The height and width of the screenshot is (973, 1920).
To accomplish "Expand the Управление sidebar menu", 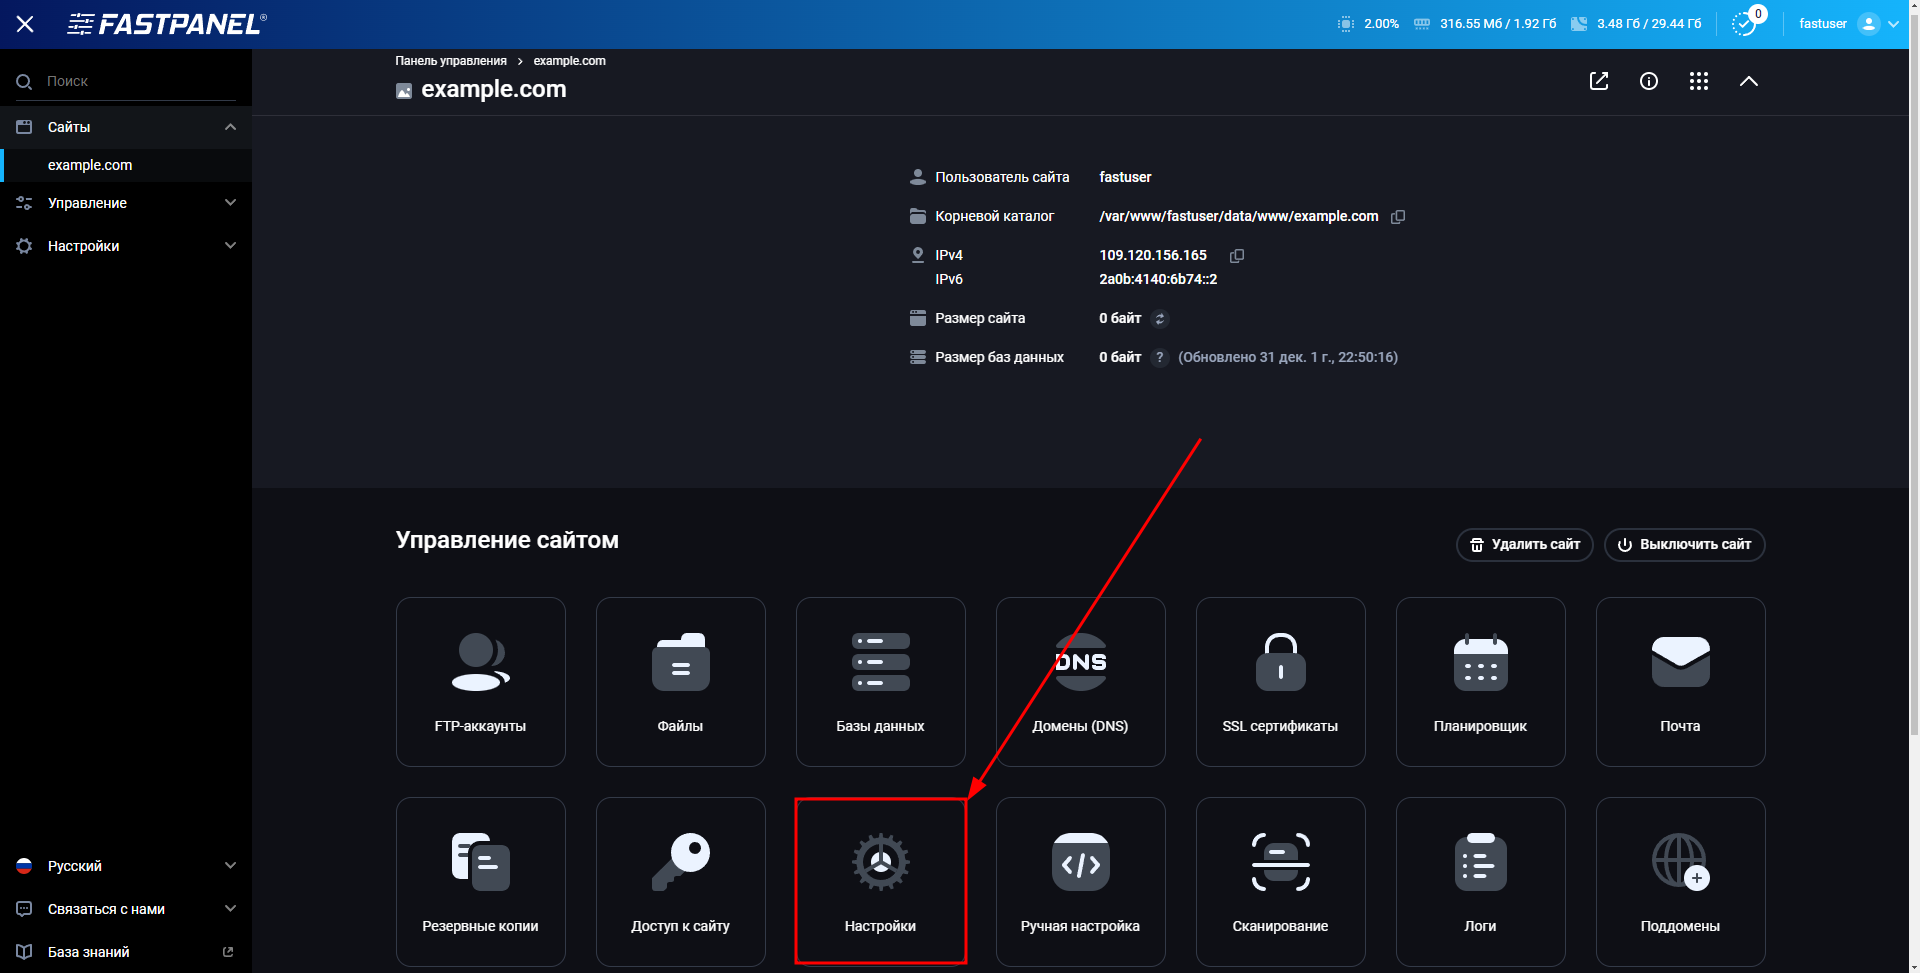I will coord(125,203).
